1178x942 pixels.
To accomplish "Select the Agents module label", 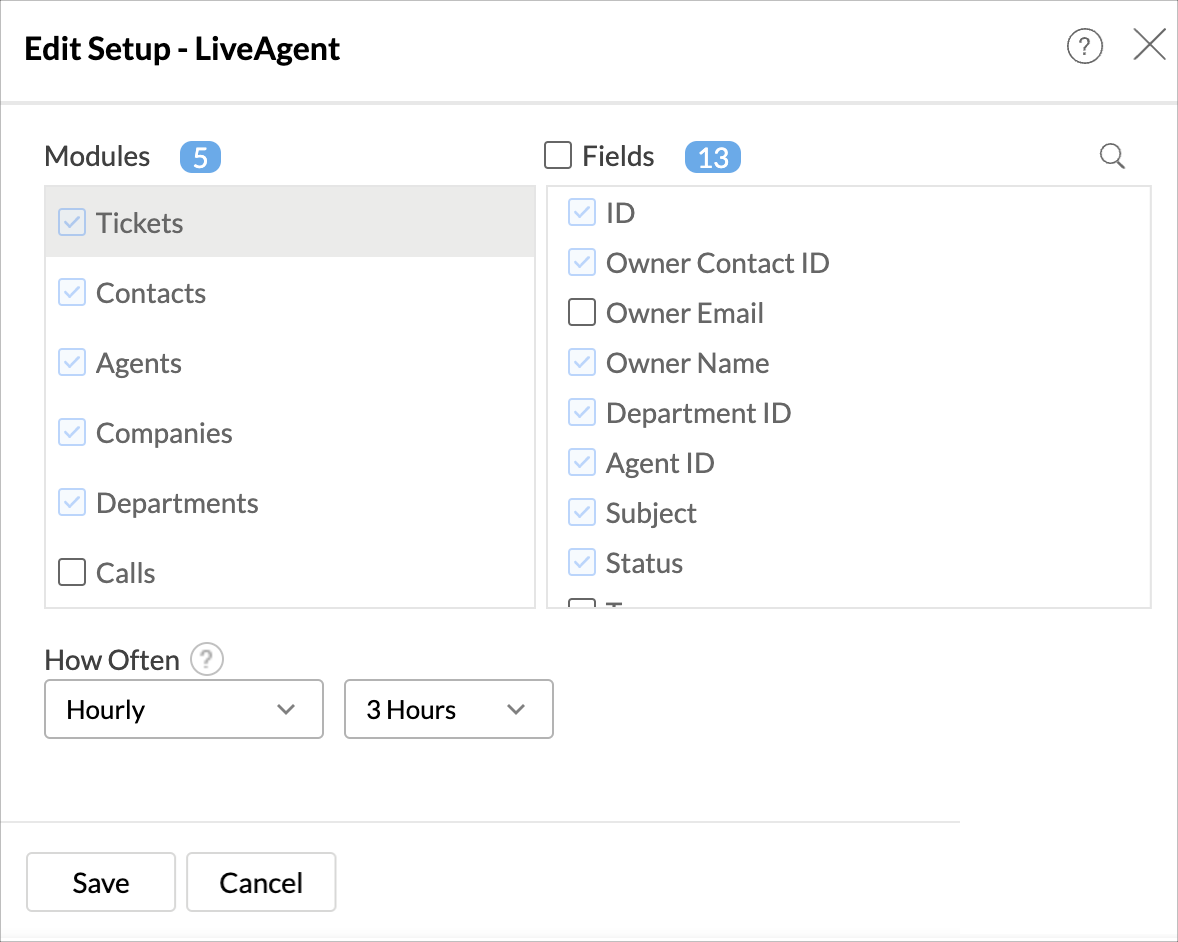I will [139, 364].
